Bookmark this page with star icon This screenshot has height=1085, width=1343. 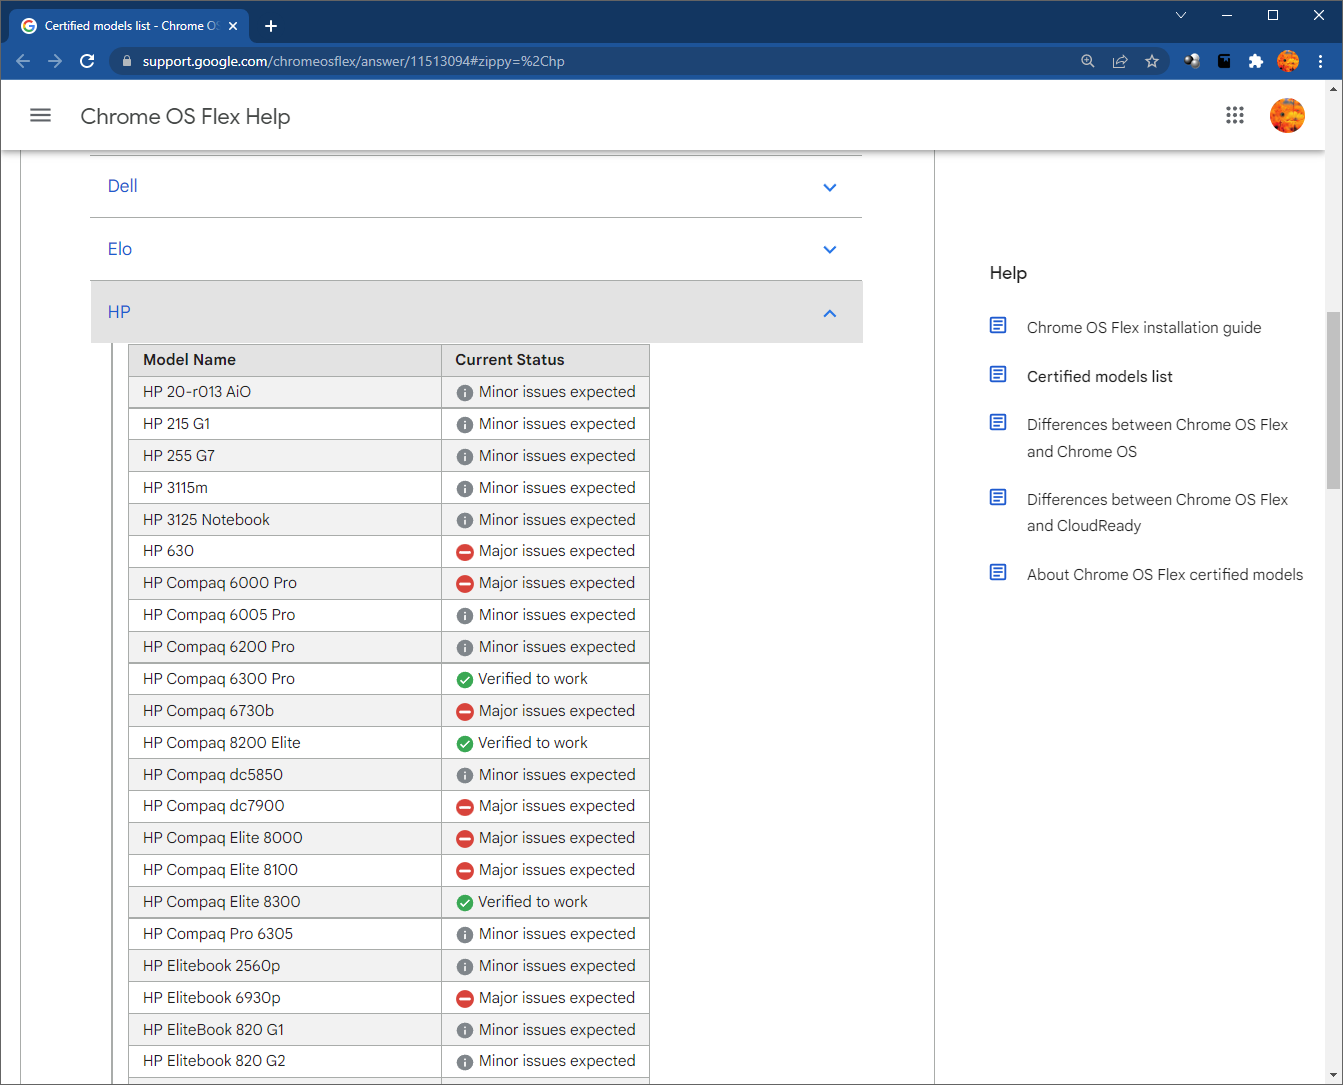click(1152, 61)
